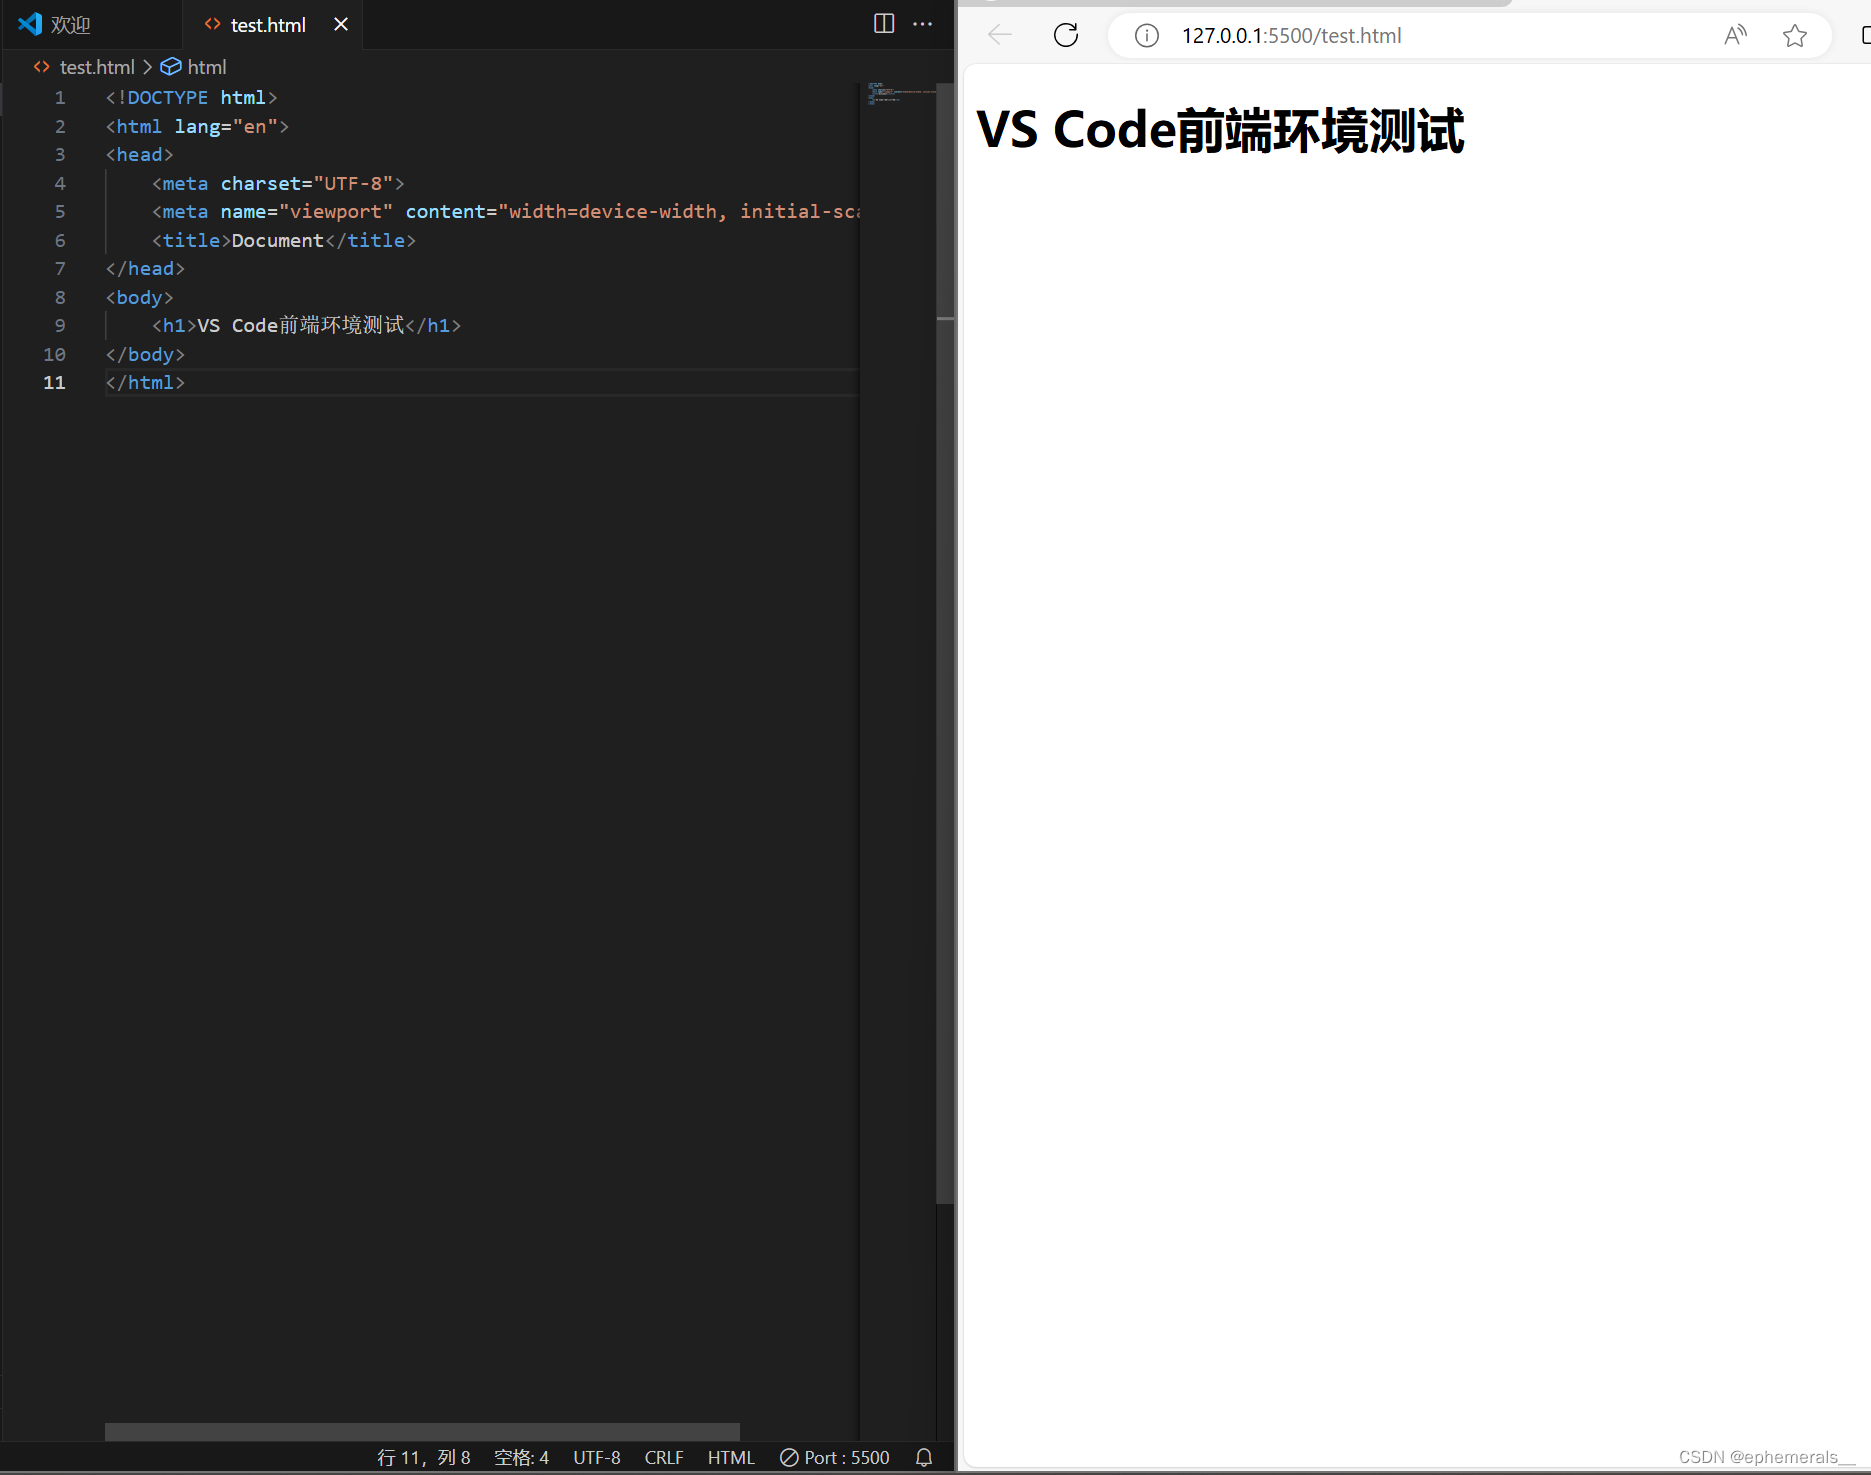Switch to the 欢迎 welcome tab
1871x1475 pixels.
click(x=69, y=25)
